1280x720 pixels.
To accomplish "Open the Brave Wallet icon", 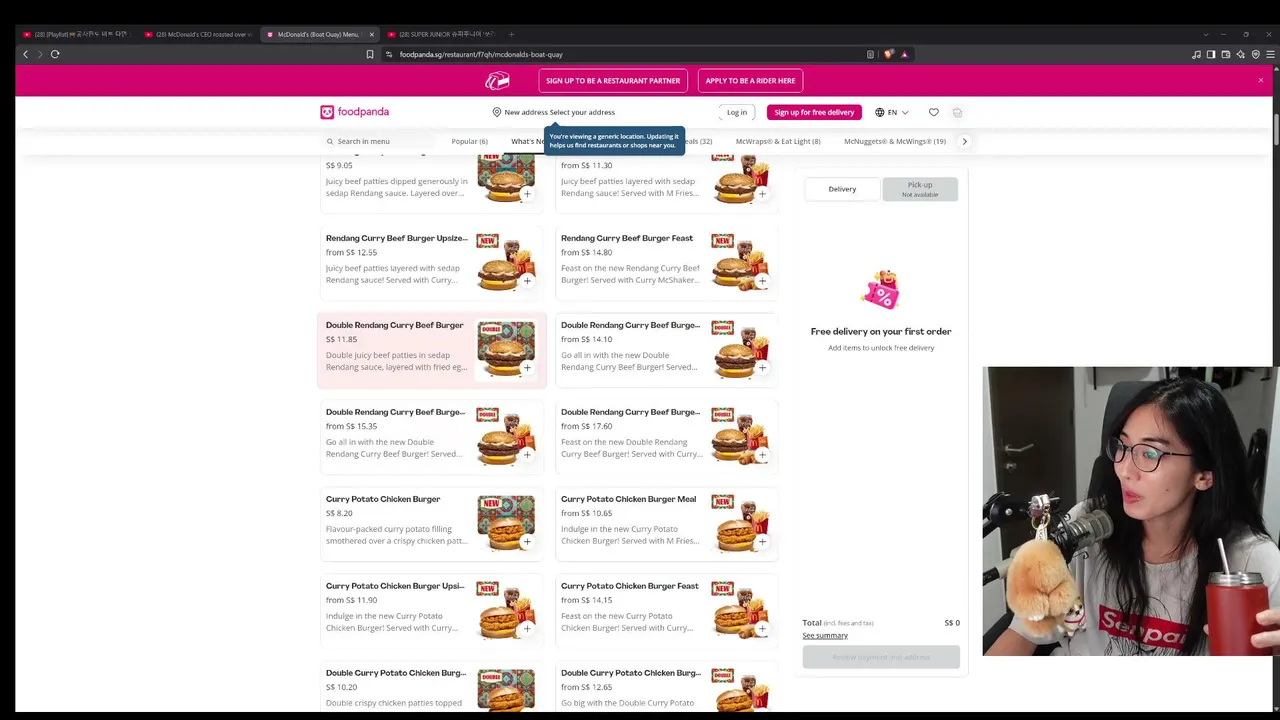I will coord(1226,54).
